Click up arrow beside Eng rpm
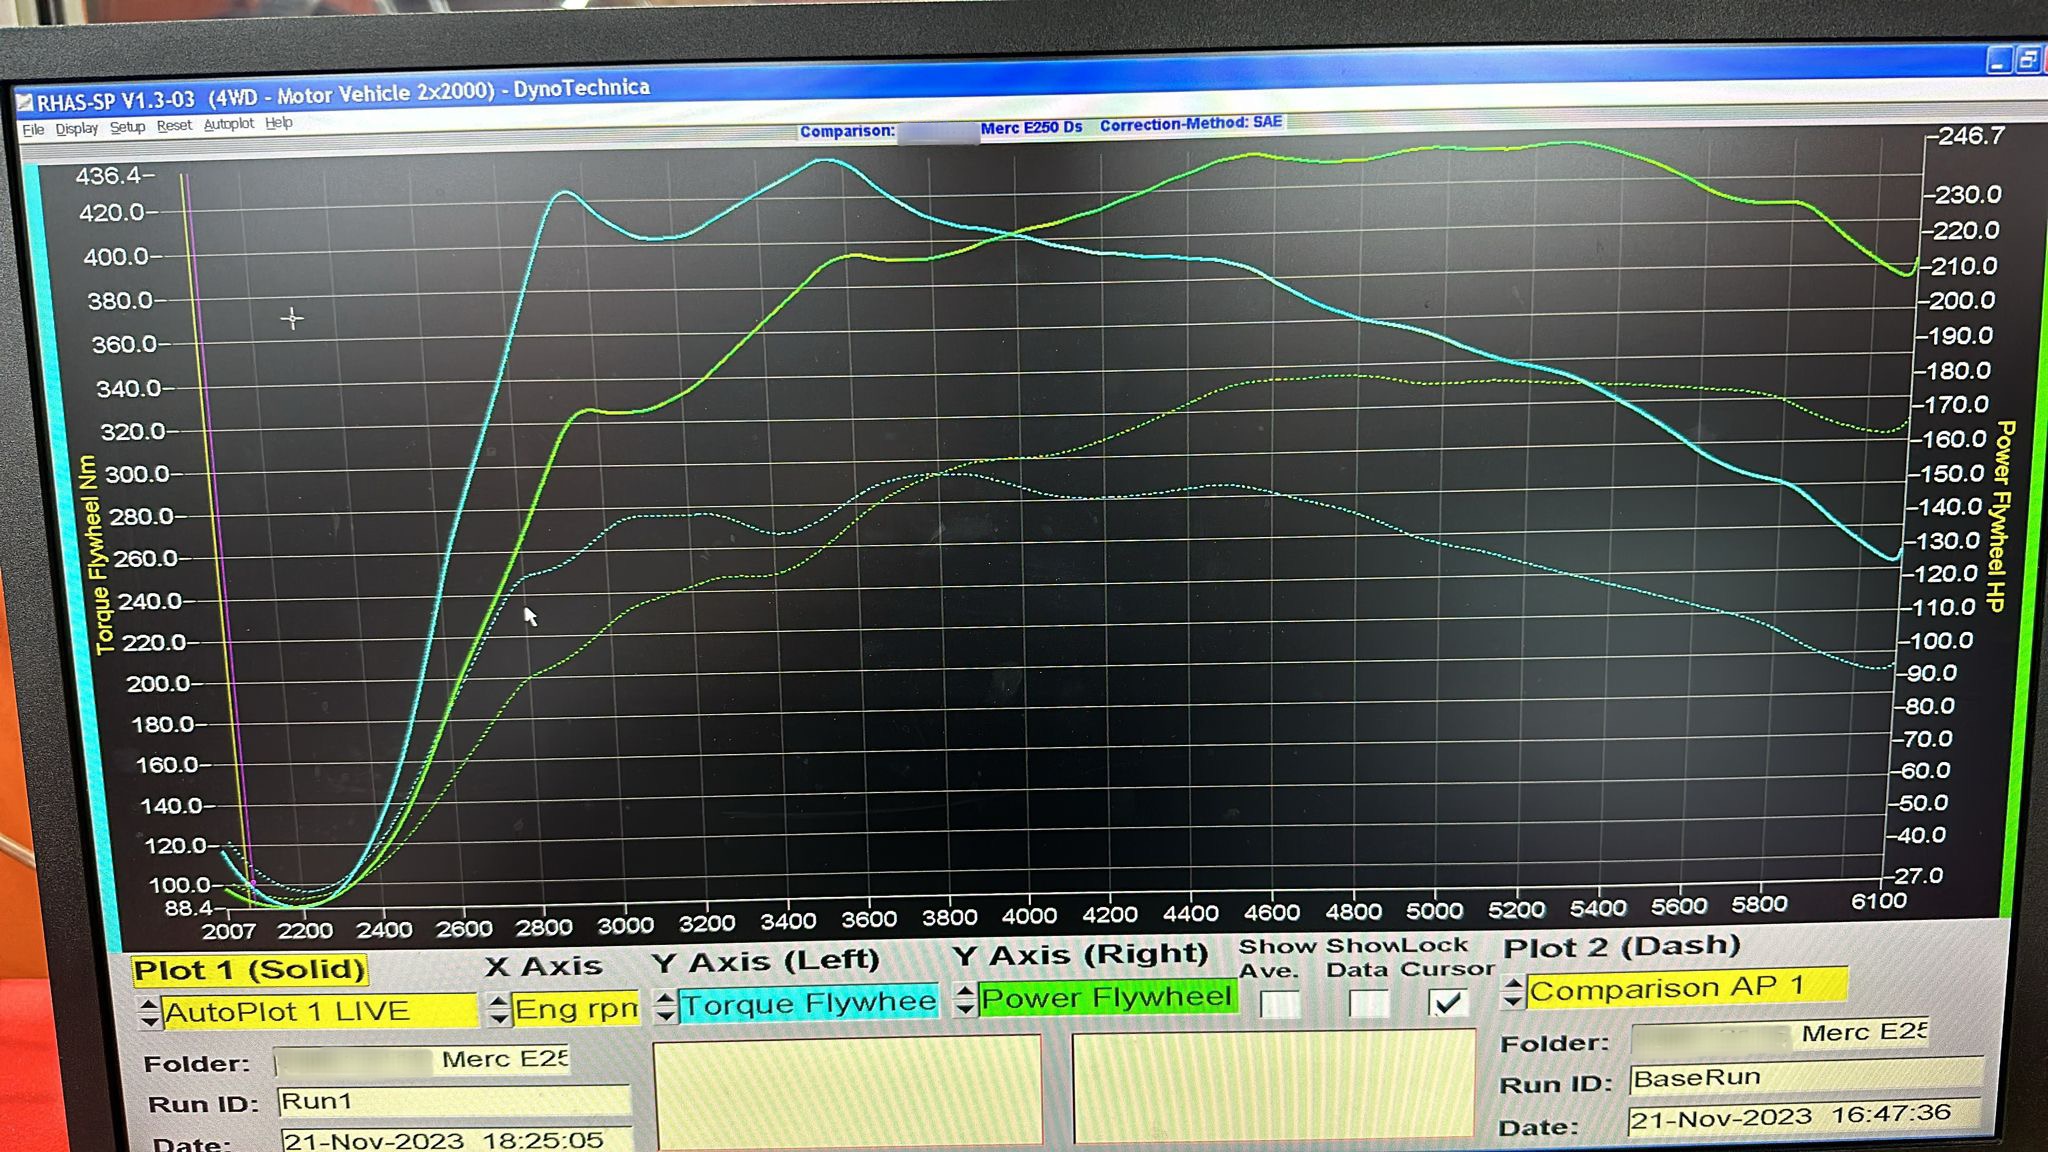Screen dimensions: 2048x1152 coord(498,1001)
